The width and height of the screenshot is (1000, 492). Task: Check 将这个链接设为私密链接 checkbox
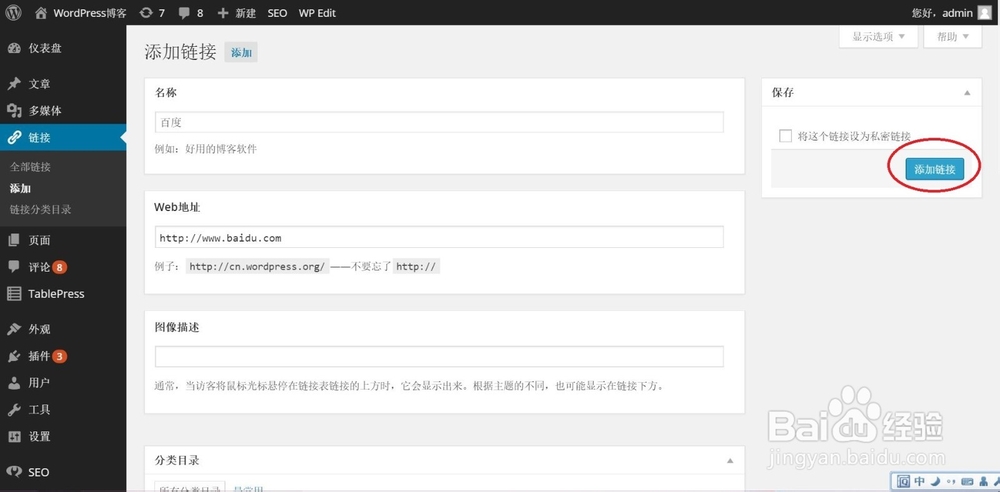pos(786,136)
